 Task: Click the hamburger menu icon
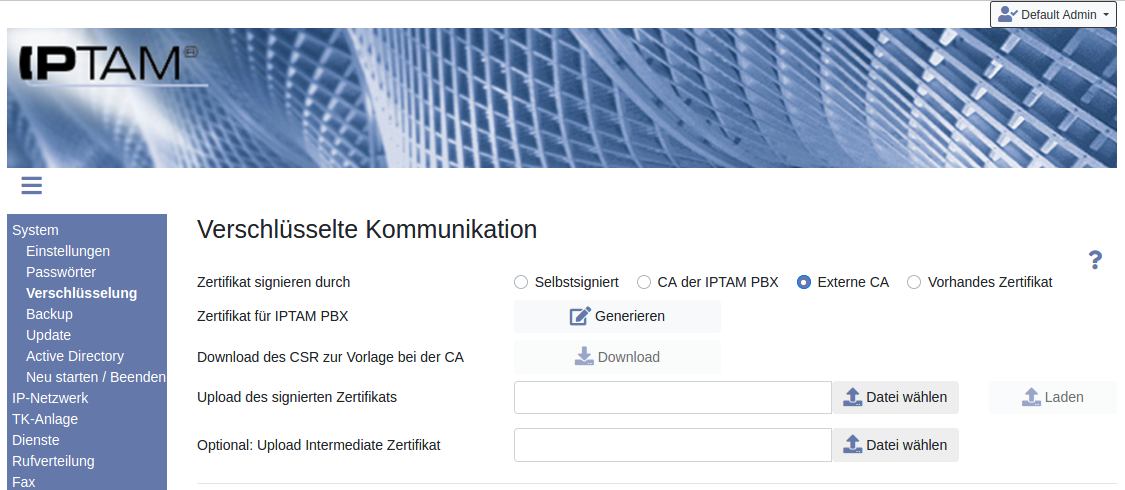click(x=31, y=185)
